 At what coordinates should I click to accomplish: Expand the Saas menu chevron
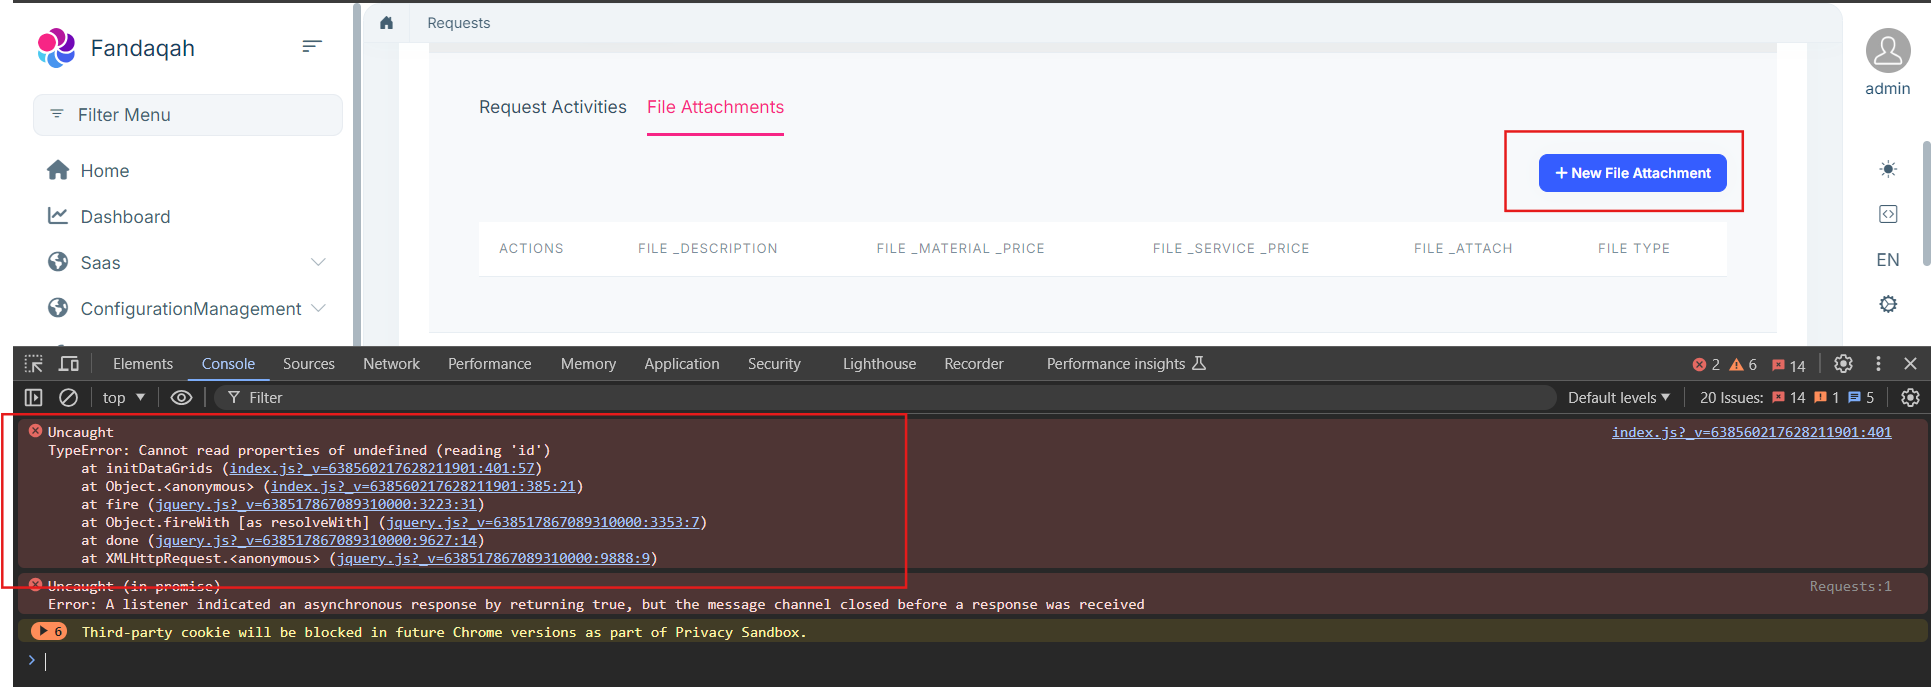click(x=318, y=262)
